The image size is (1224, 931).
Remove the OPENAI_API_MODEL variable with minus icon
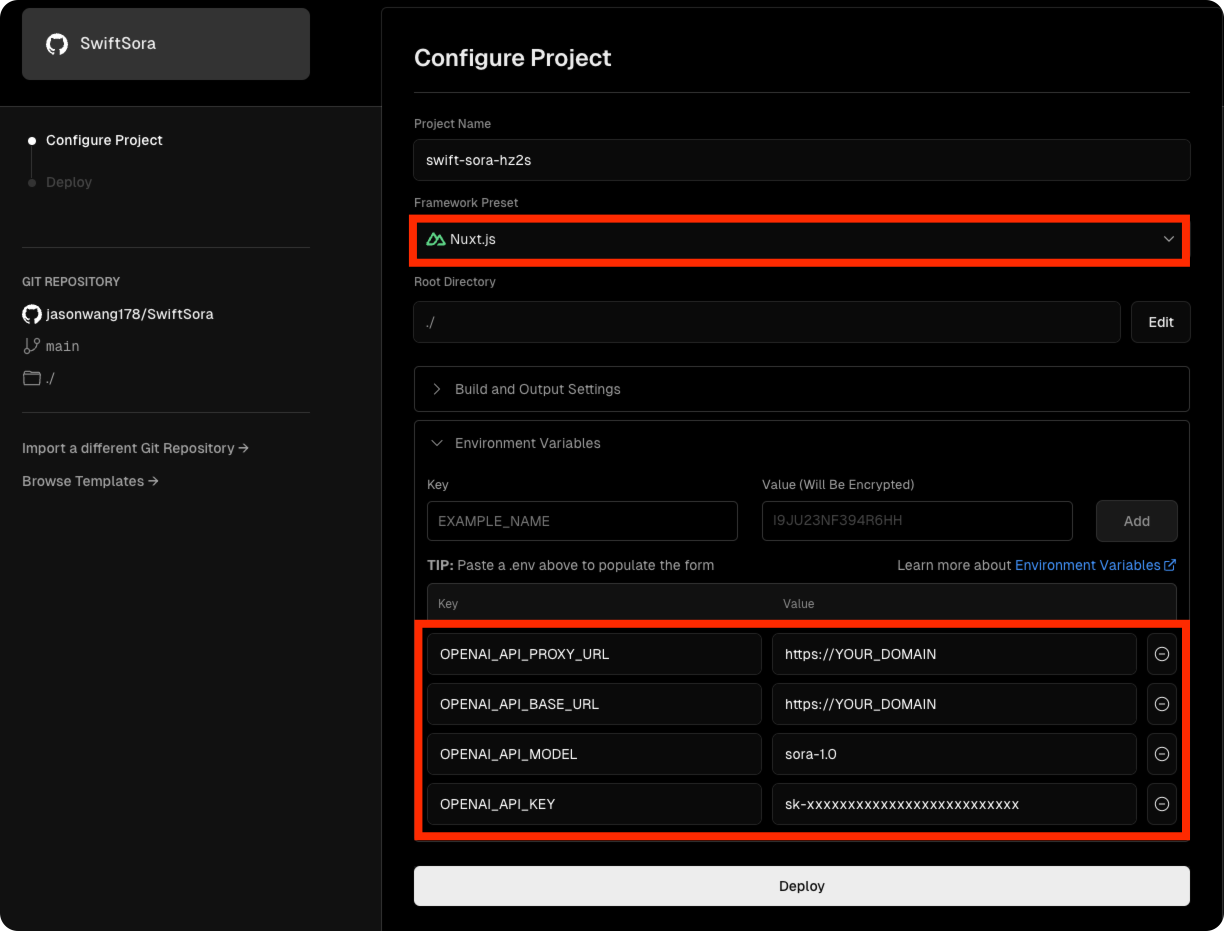coord(1162,754)
